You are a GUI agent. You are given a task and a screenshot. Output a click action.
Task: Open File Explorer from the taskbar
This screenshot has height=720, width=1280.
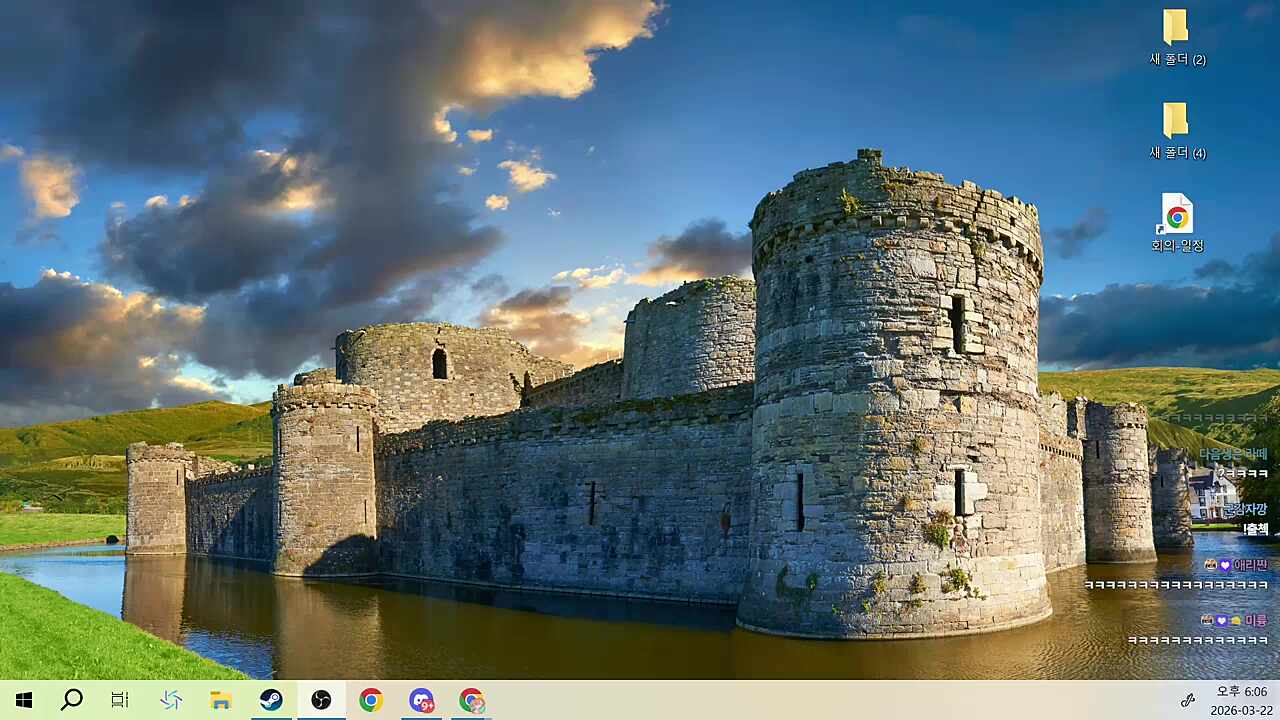pos(221,700)
